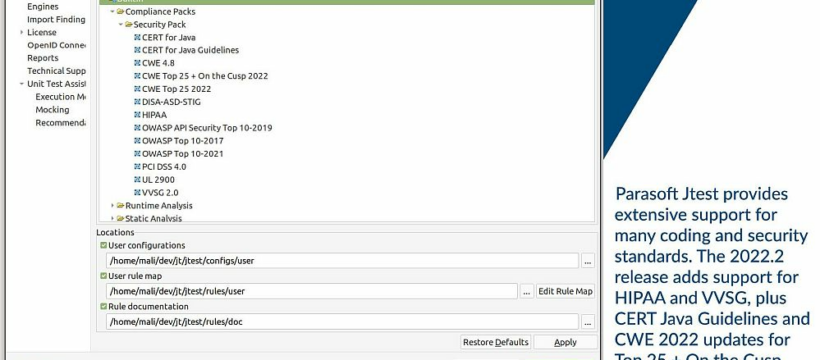This screenshot has width=820, height=360.
Task: Click the OWASP Top 10-2017 icon
Action: (x=138, y=141)
